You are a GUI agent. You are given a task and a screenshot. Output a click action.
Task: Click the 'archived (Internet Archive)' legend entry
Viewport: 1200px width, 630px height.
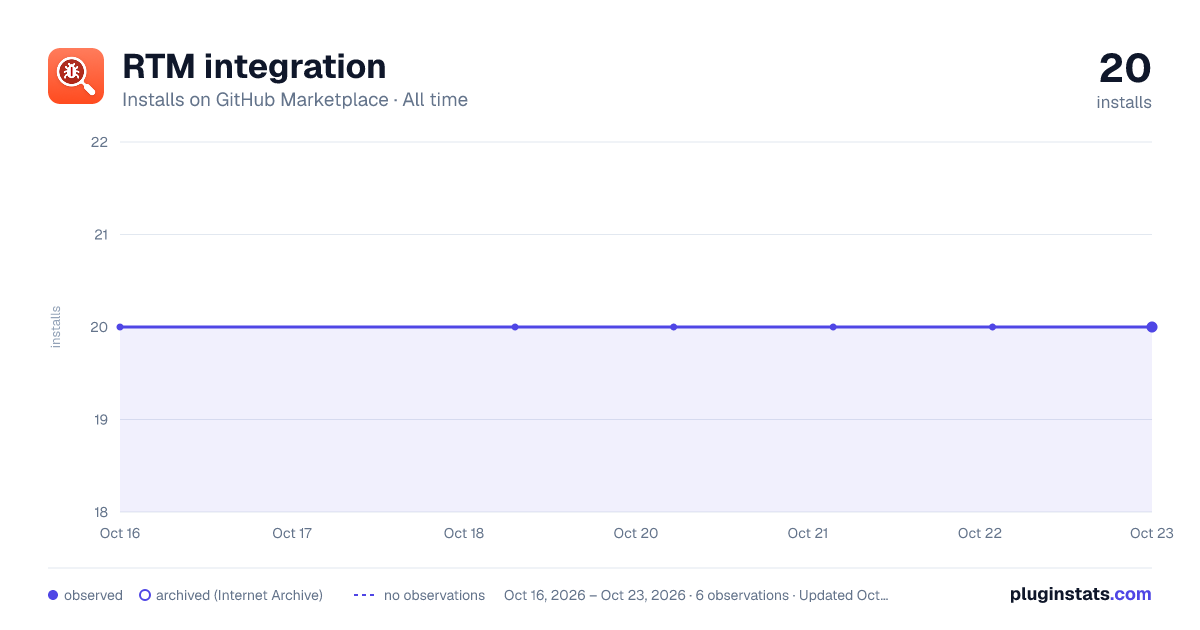point(231,595)
